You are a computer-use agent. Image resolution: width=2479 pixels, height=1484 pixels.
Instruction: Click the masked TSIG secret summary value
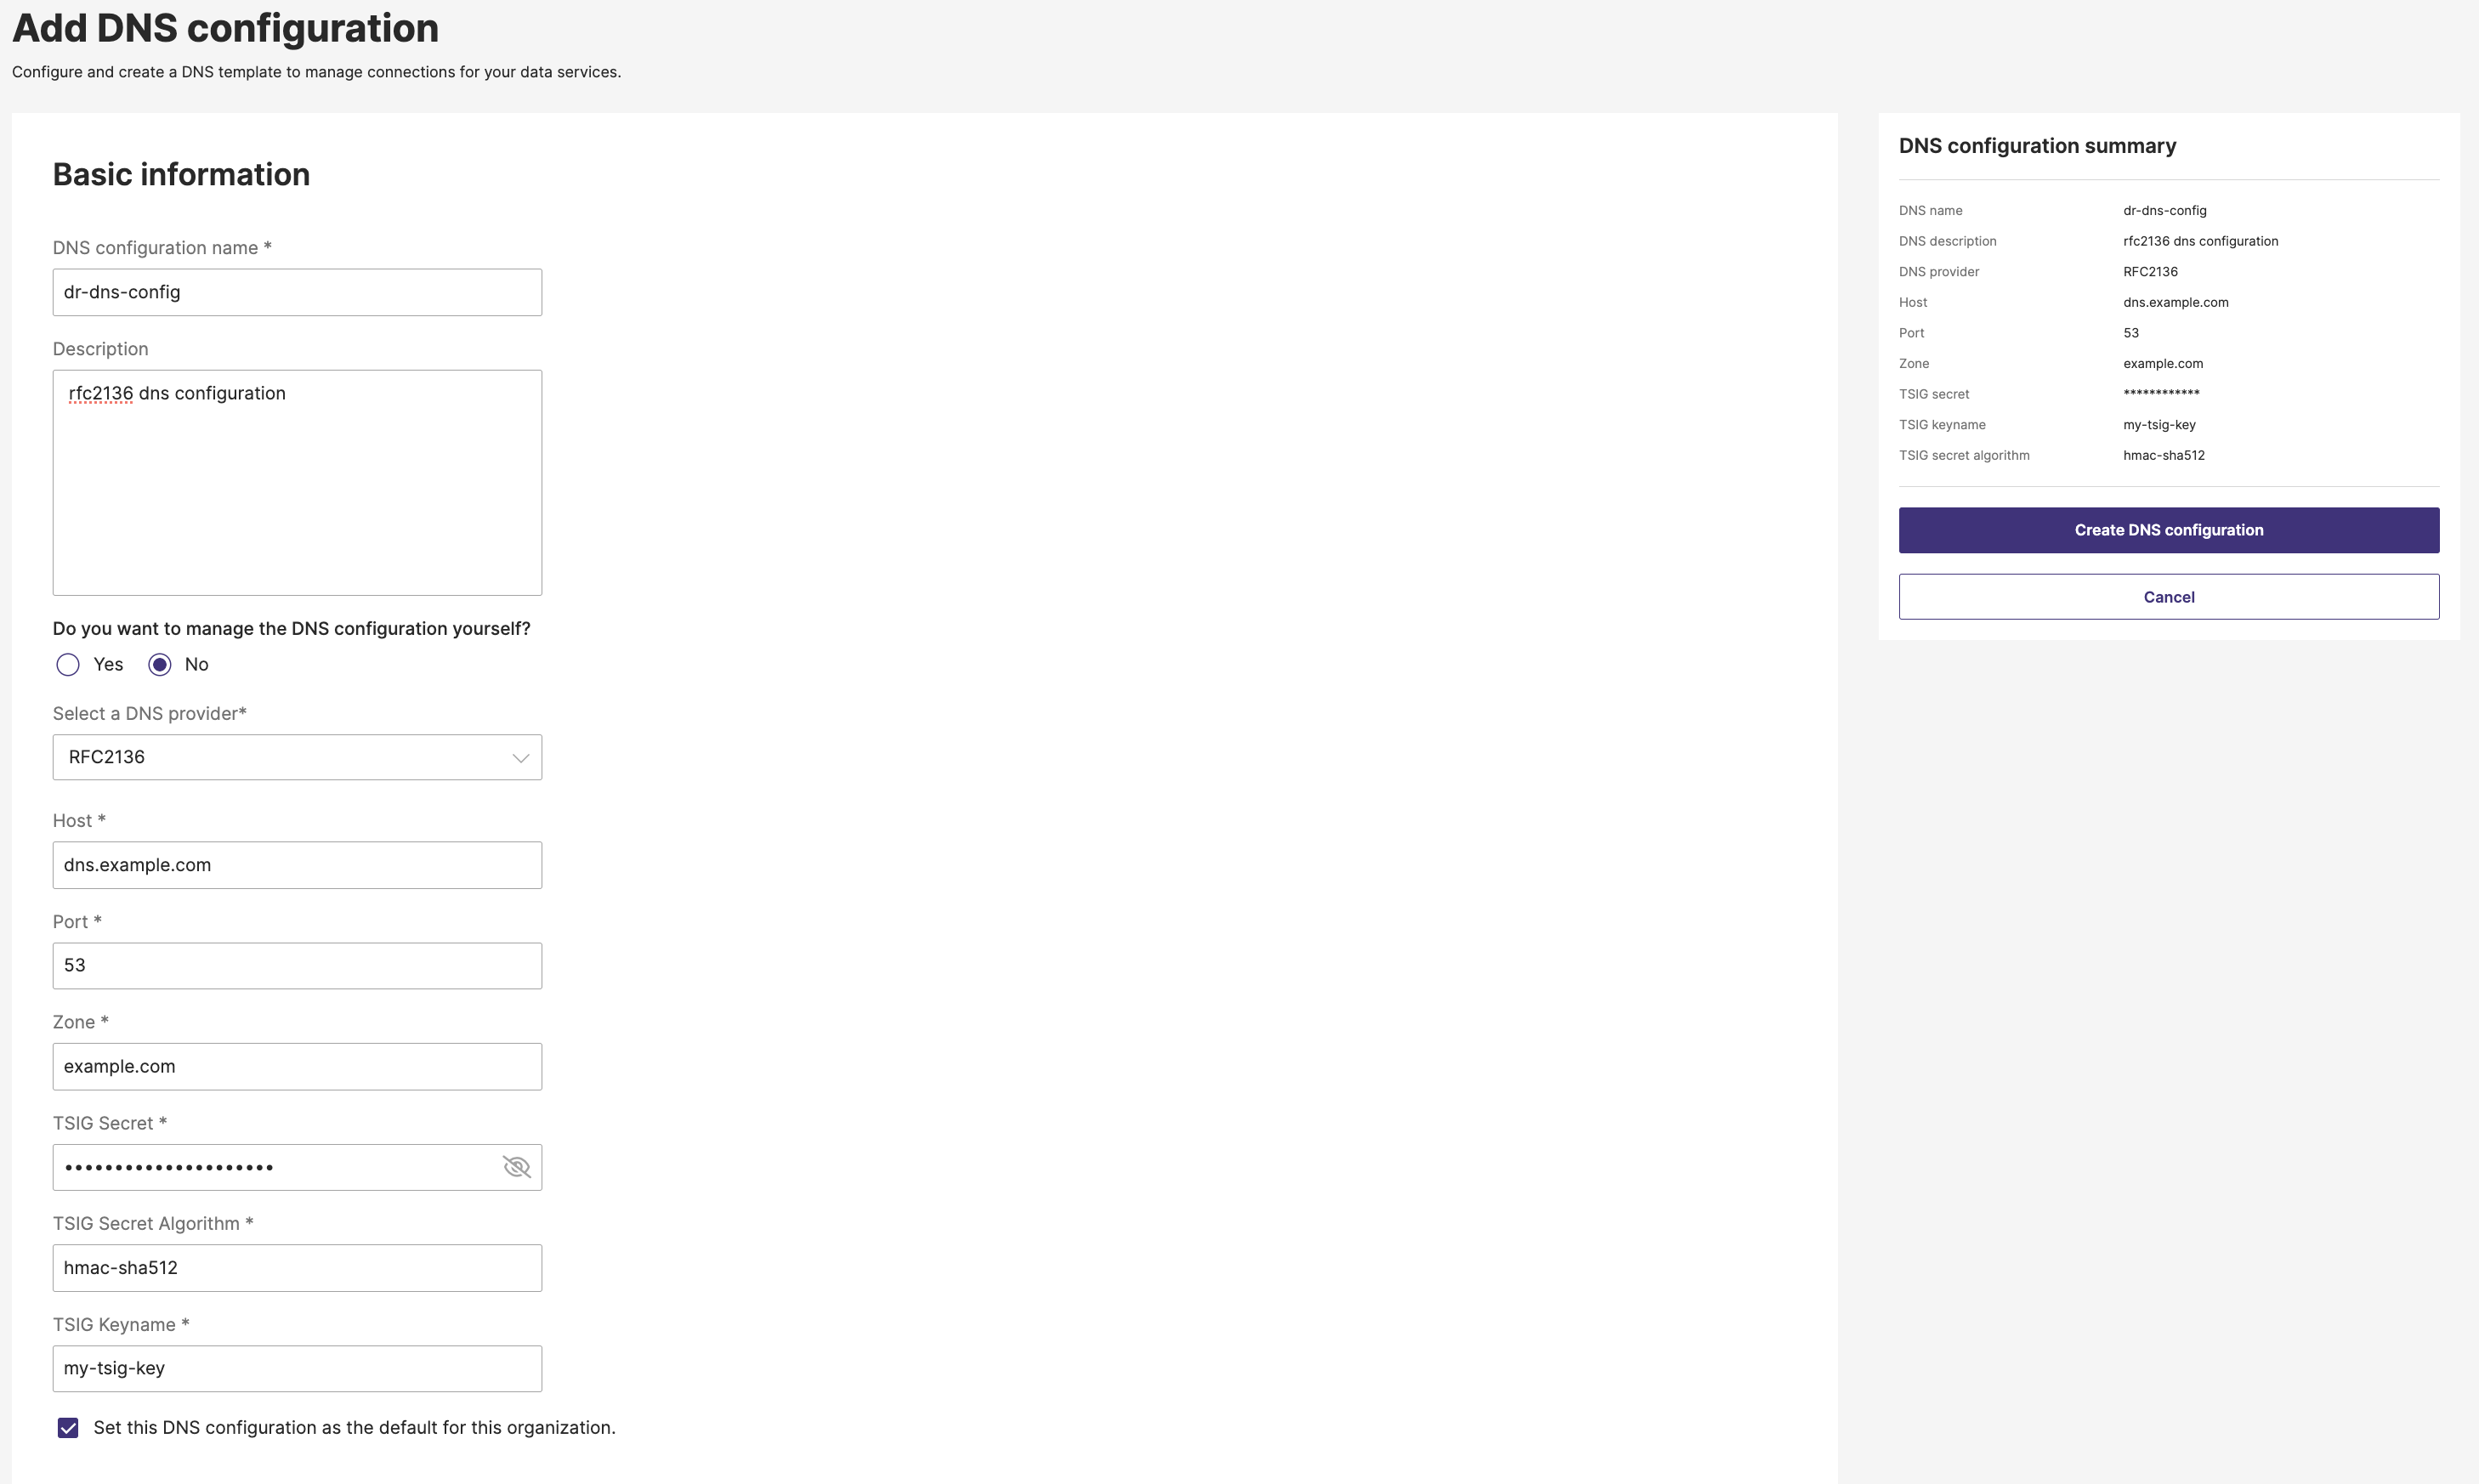click(2161, 394)
